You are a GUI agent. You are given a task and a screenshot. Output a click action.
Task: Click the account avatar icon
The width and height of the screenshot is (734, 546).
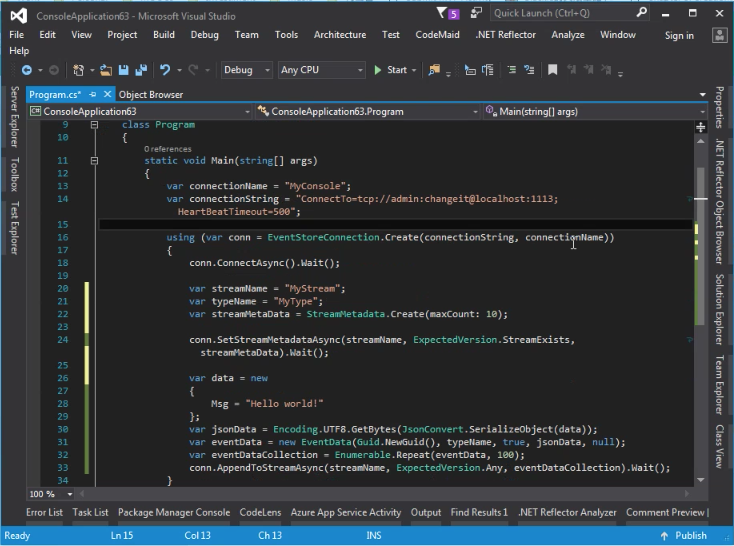719,36
